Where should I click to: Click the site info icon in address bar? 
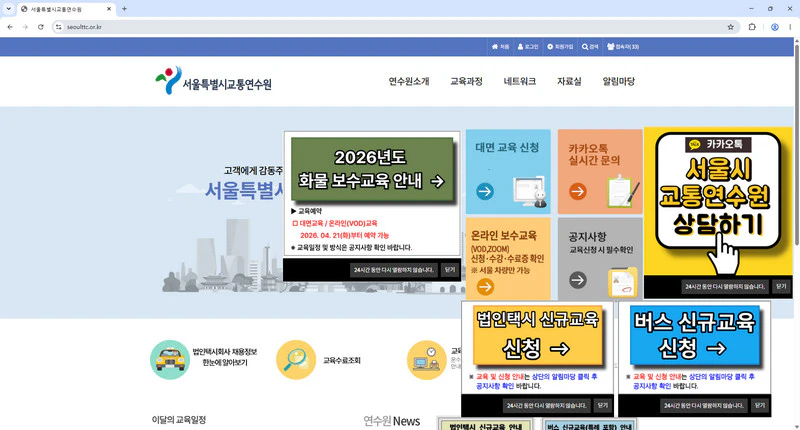coord(59,27)
